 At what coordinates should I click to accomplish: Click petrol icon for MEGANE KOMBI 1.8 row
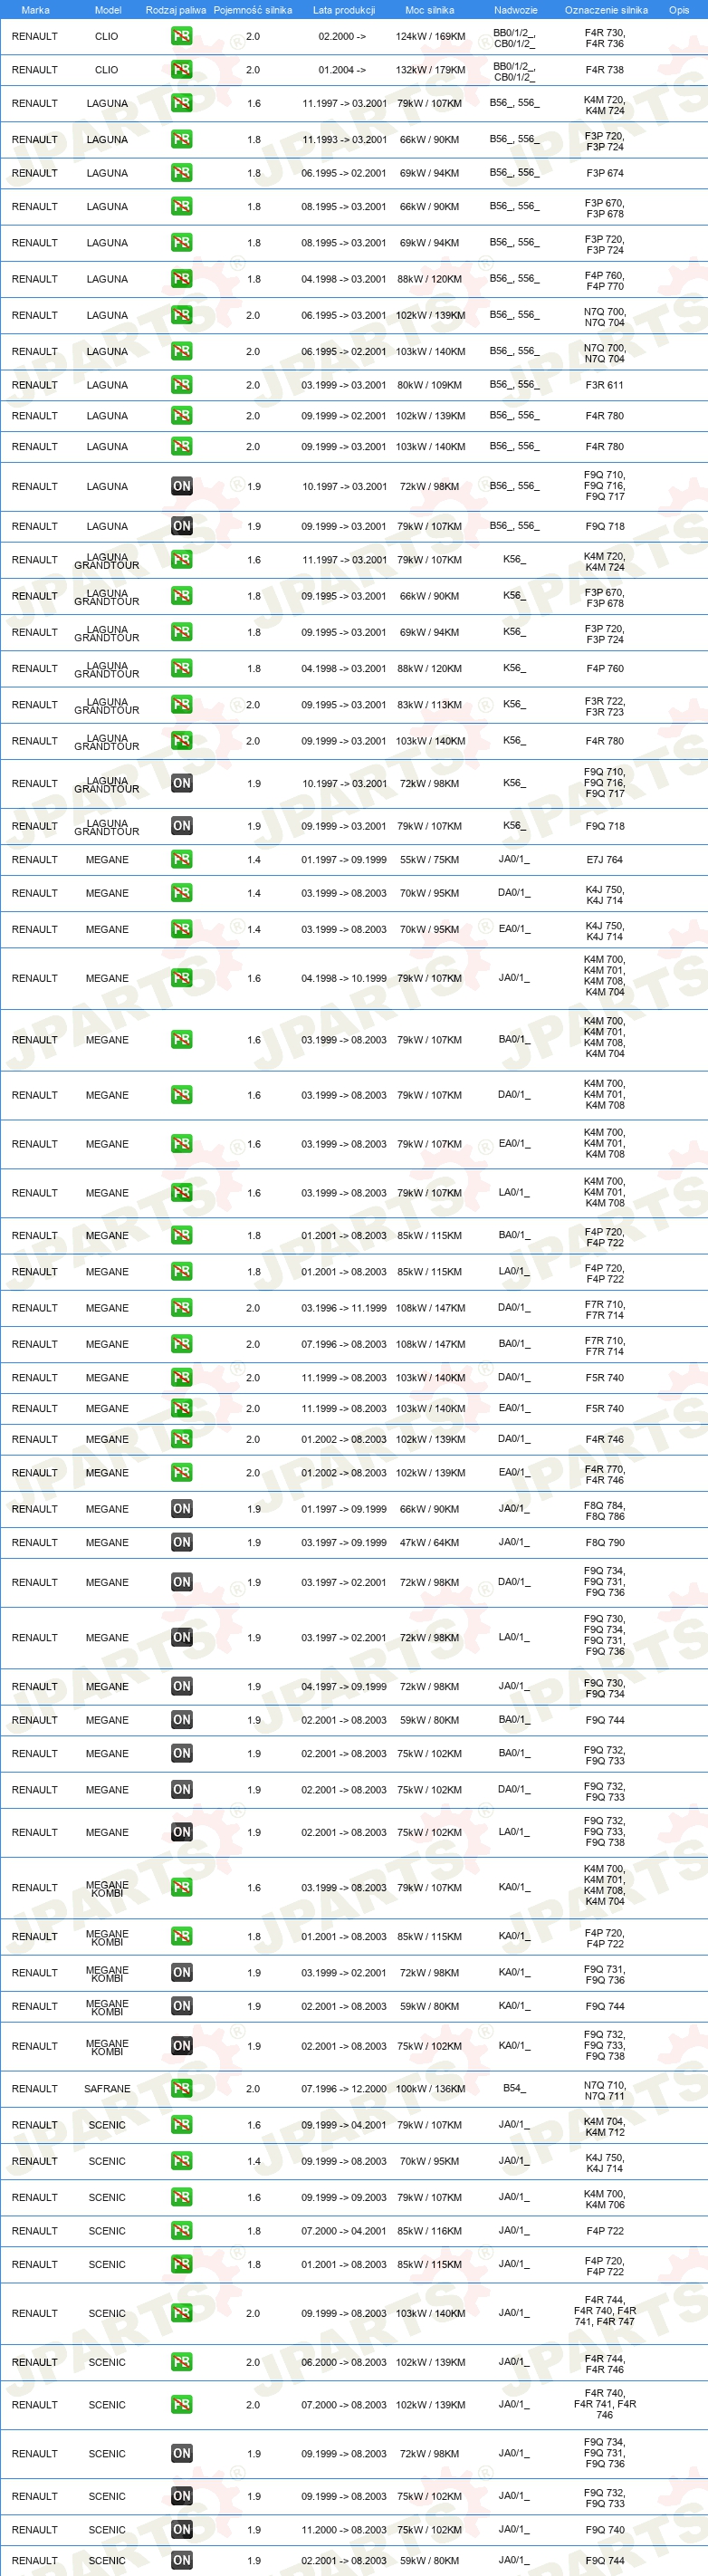181,1937
